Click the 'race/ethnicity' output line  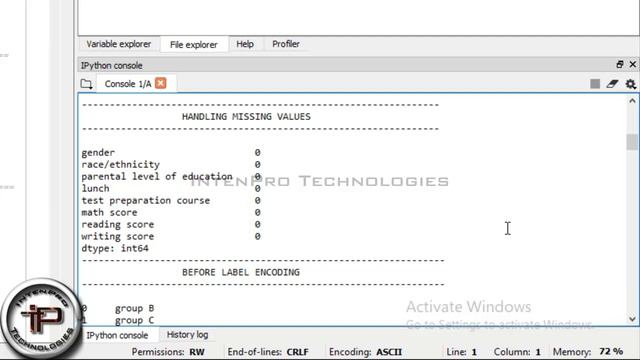coord(171,164)
